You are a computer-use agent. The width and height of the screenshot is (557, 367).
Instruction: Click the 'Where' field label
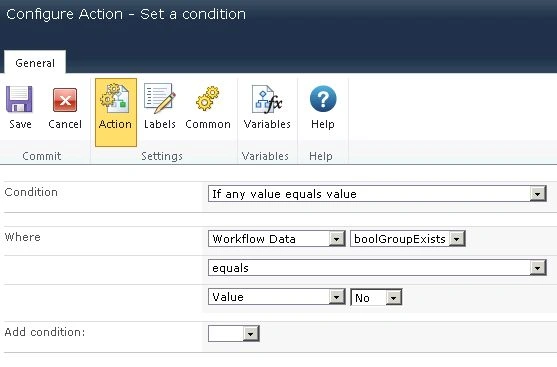pos(22,237)
